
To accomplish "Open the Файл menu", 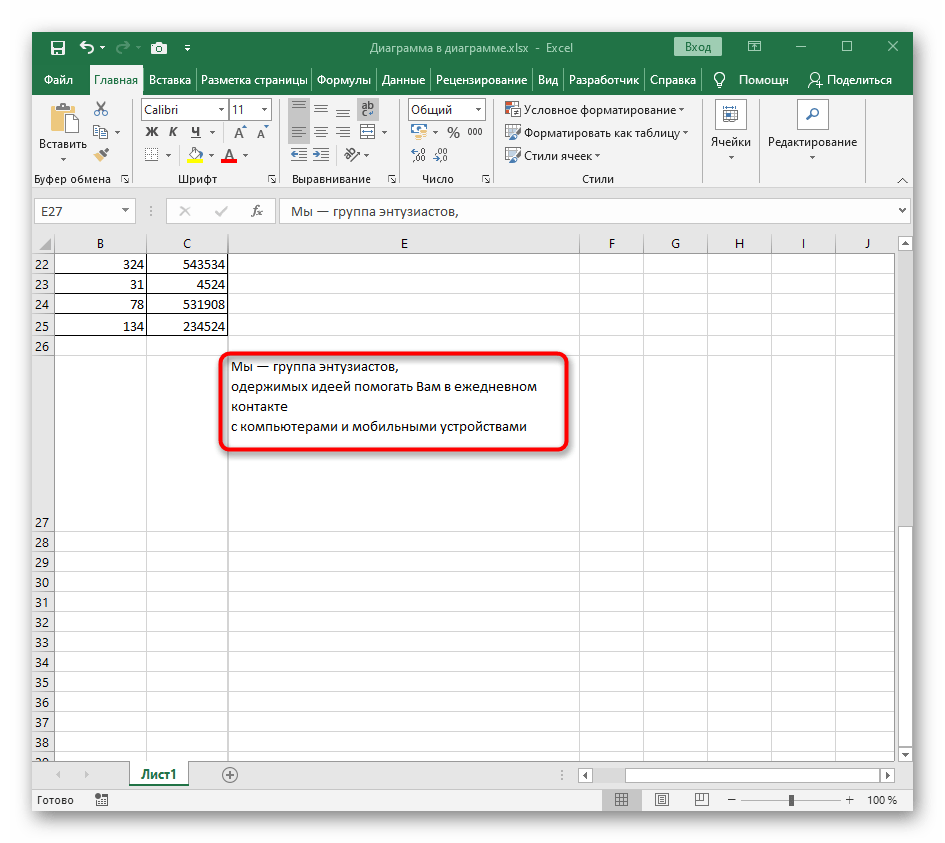I will point(58,80).
